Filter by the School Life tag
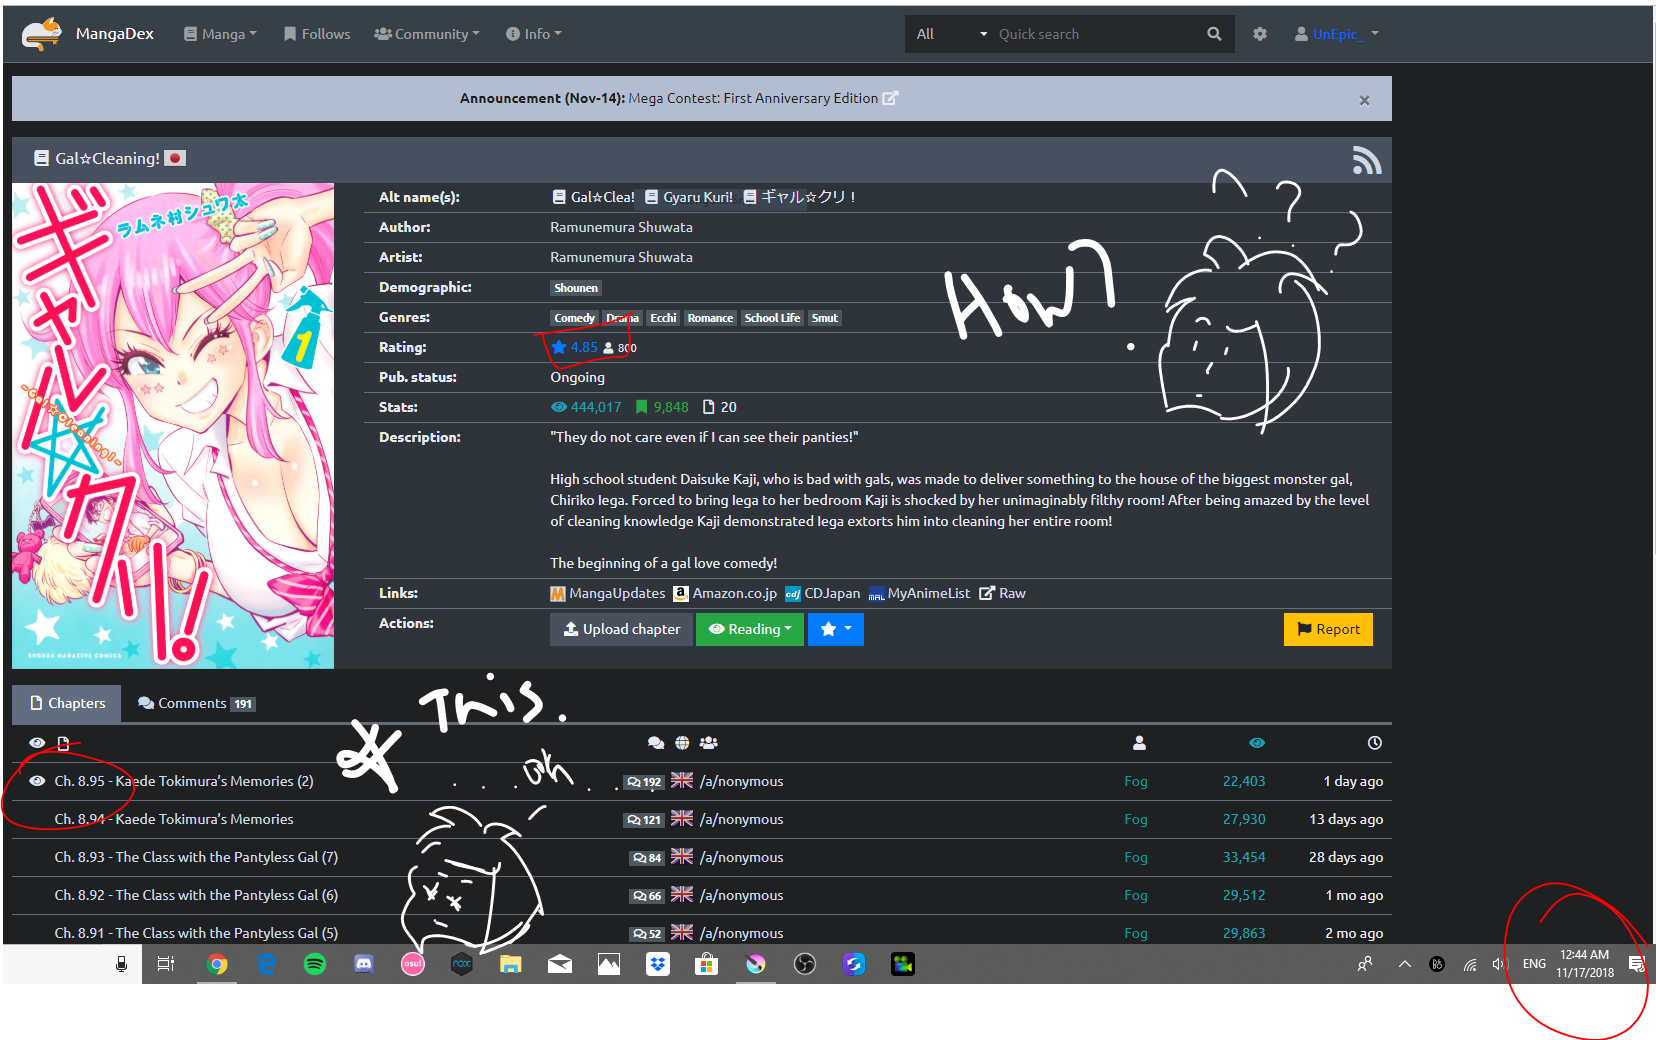 pos(772,318)
